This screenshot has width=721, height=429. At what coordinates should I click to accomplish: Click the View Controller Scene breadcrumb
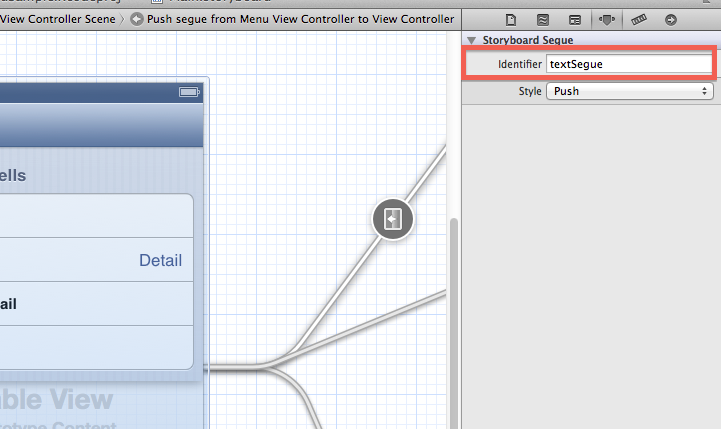57,19
